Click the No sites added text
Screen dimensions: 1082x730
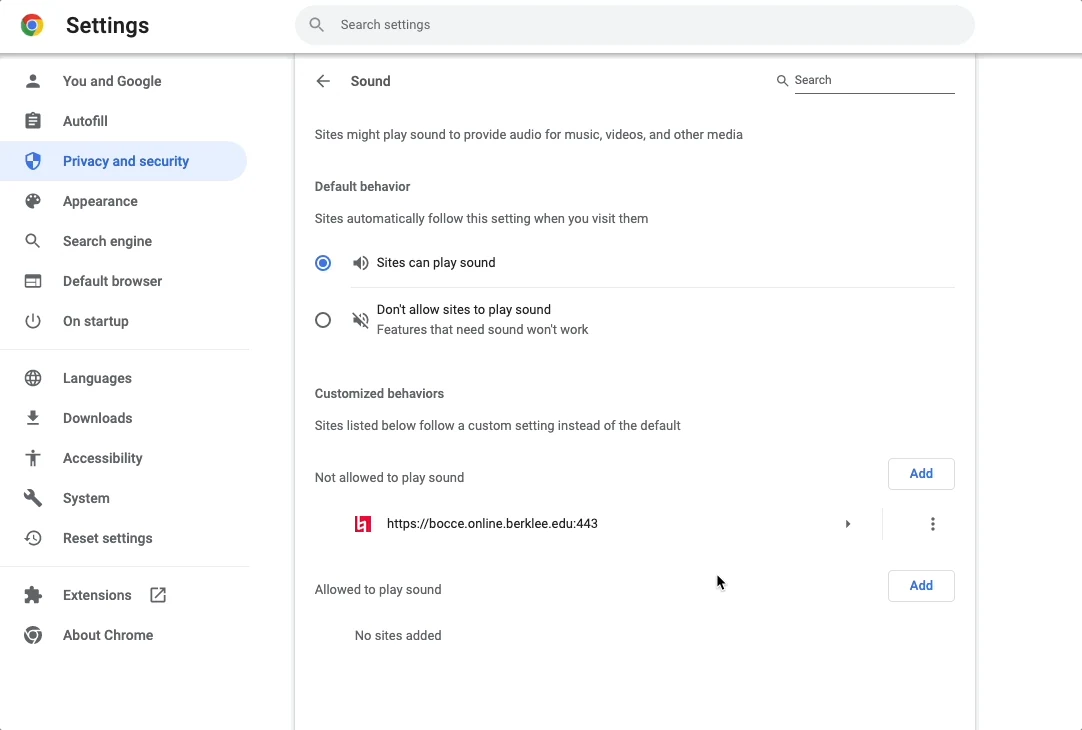(398, 635)
